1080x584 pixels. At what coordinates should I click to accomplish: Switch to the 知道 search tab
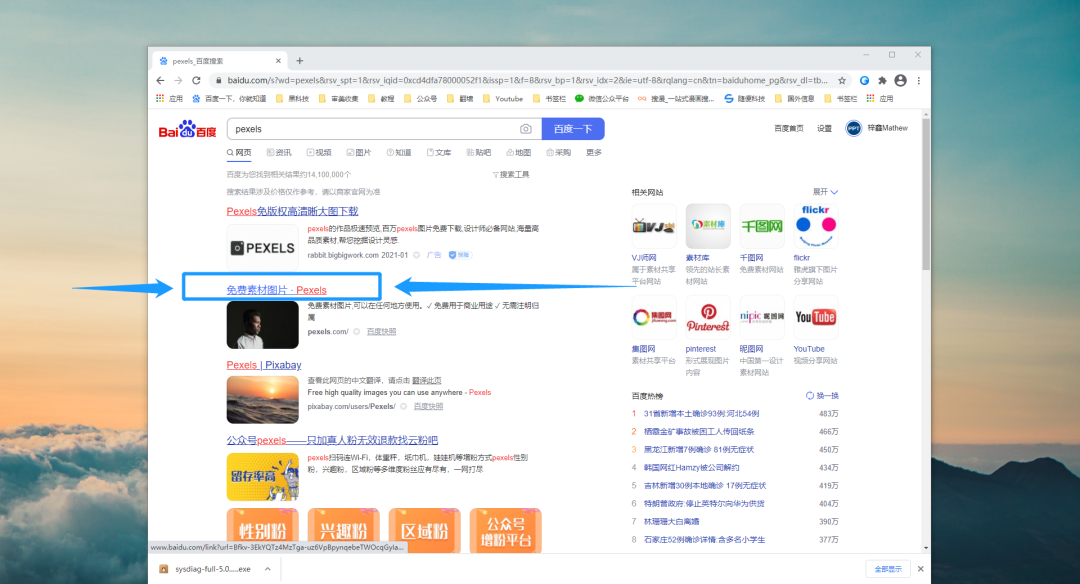click(399, 152)
